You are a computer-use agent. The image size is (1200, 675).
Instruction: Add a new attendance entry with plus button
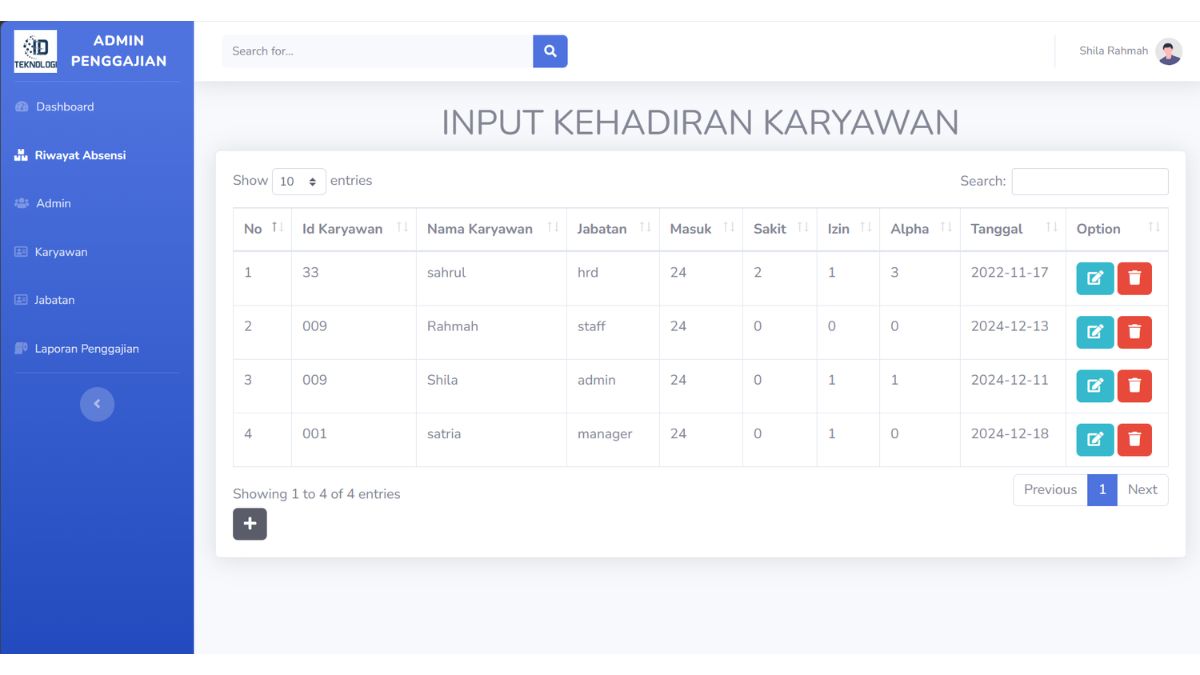pos(250,523)
